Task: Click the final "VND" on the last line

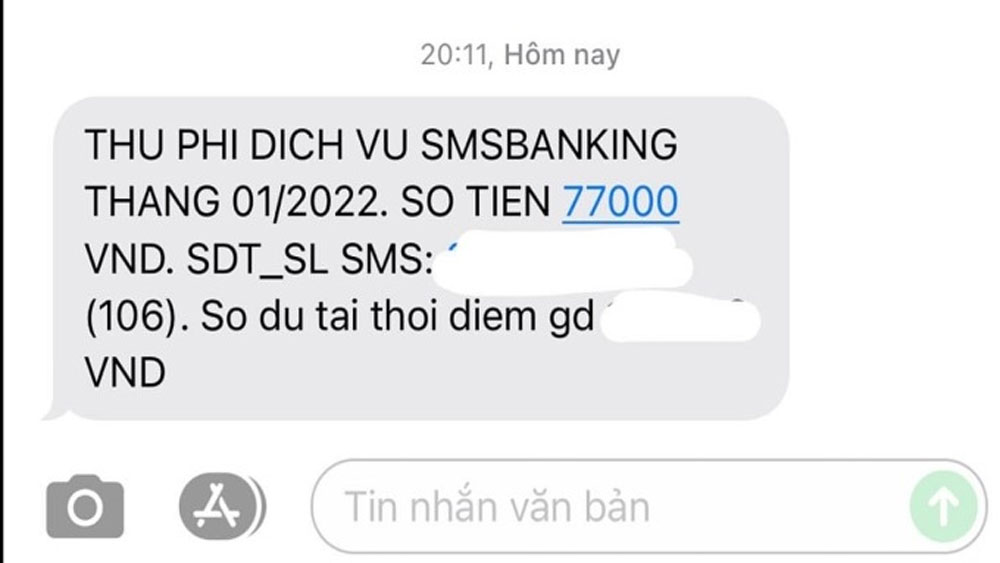Action: pyautogui.click(x=125, y=374)
